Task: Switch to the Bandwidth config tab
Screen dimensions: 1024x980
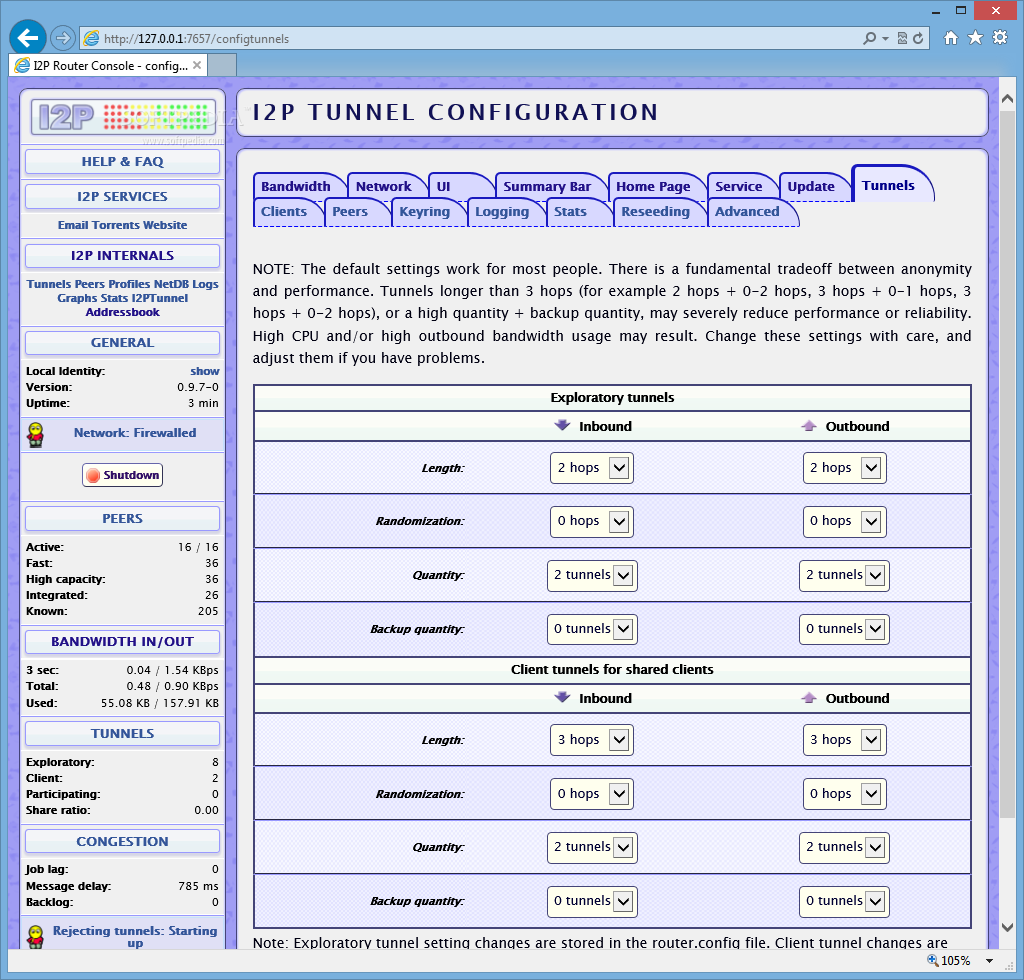Action: pos(296,187)
